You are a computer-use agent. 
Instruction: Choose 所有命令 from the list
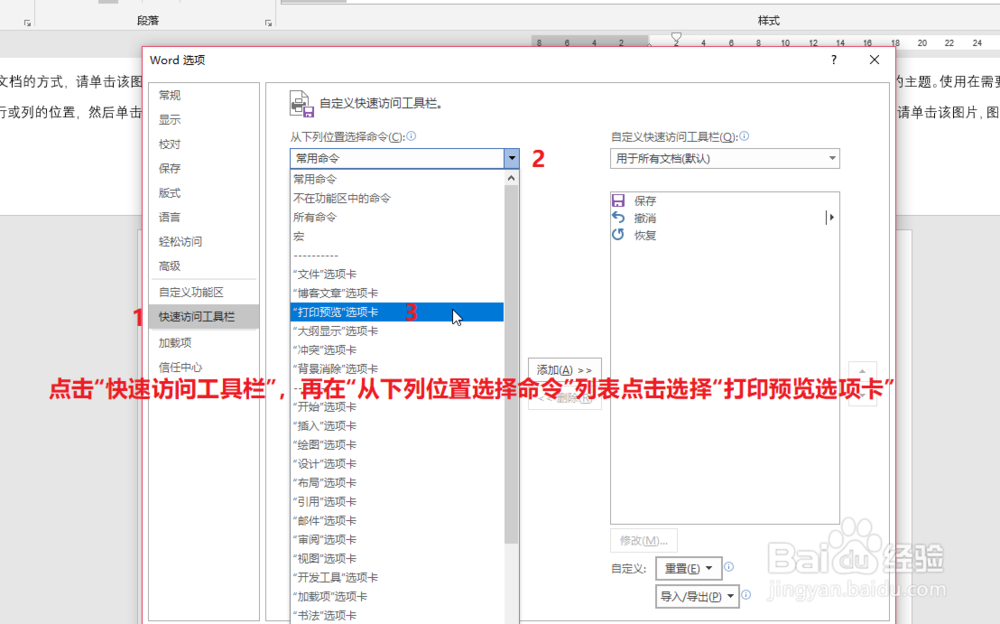tap(397, 217)
